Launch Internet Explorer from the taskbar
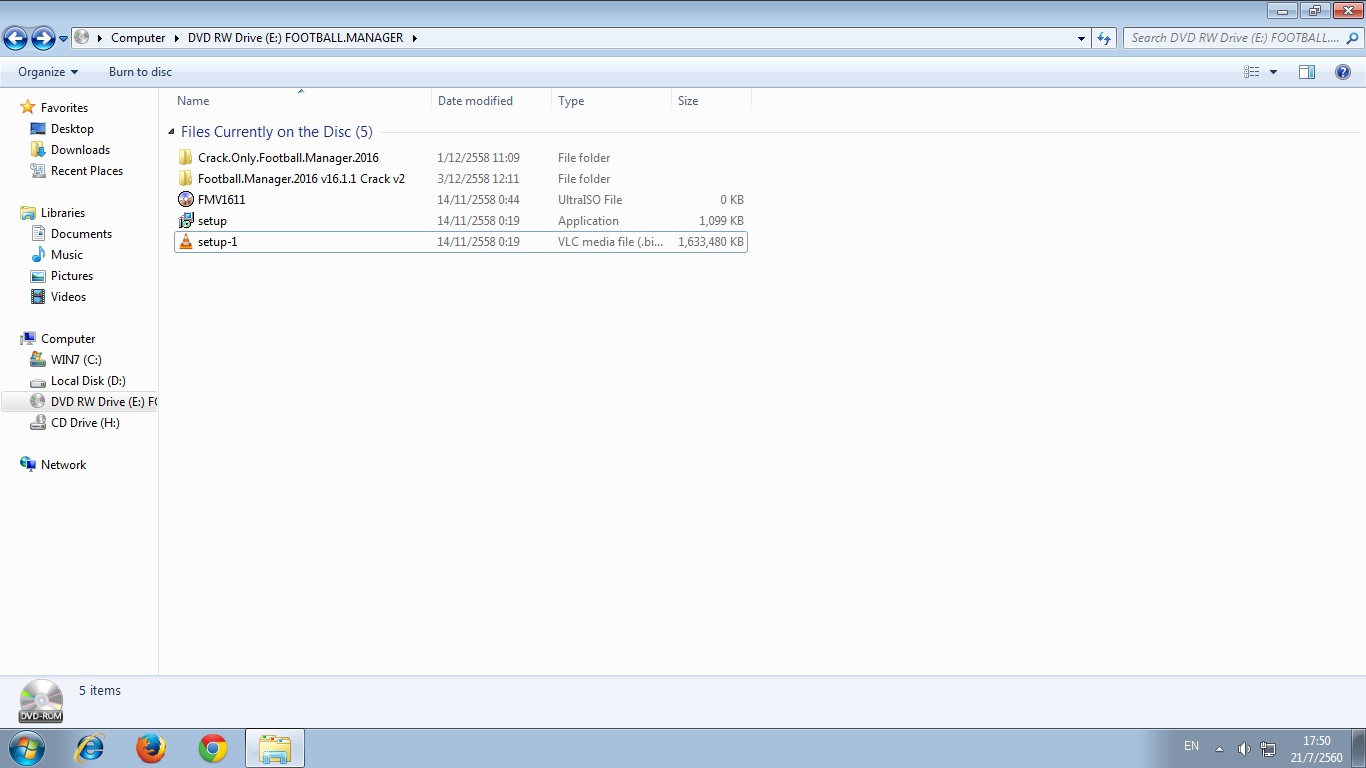This screenshot has height=768, width=1366. coord(90,748)
